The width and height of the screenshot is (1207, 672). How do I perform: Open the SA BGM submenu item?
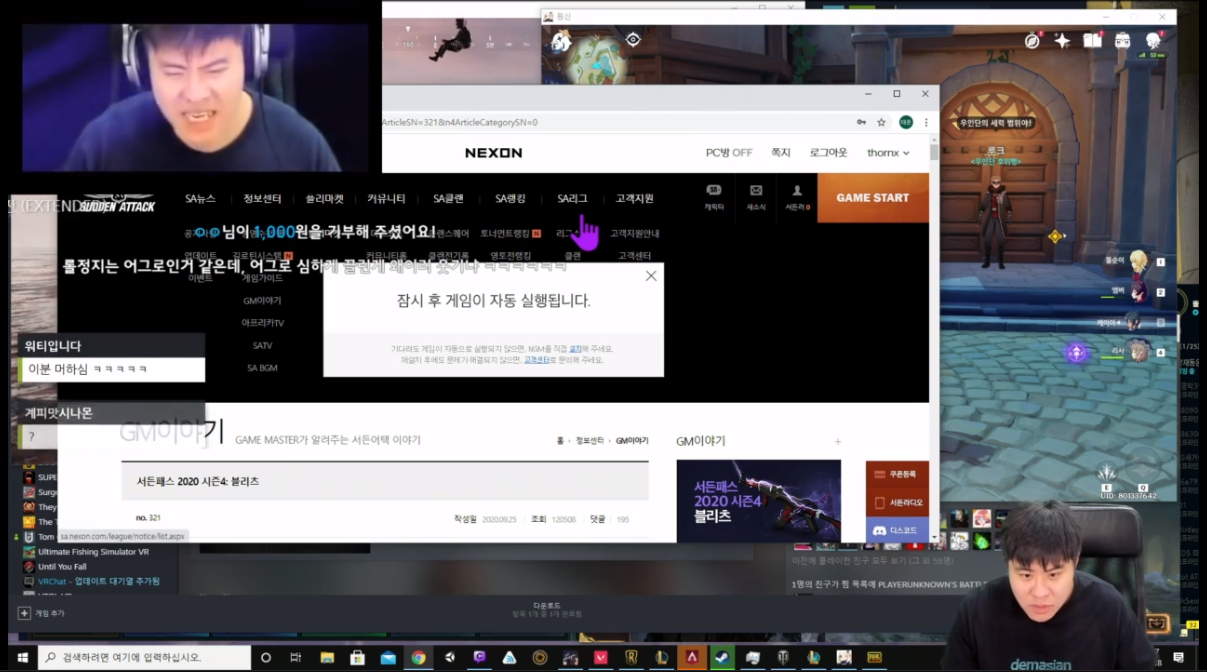(x=262, y=368)
